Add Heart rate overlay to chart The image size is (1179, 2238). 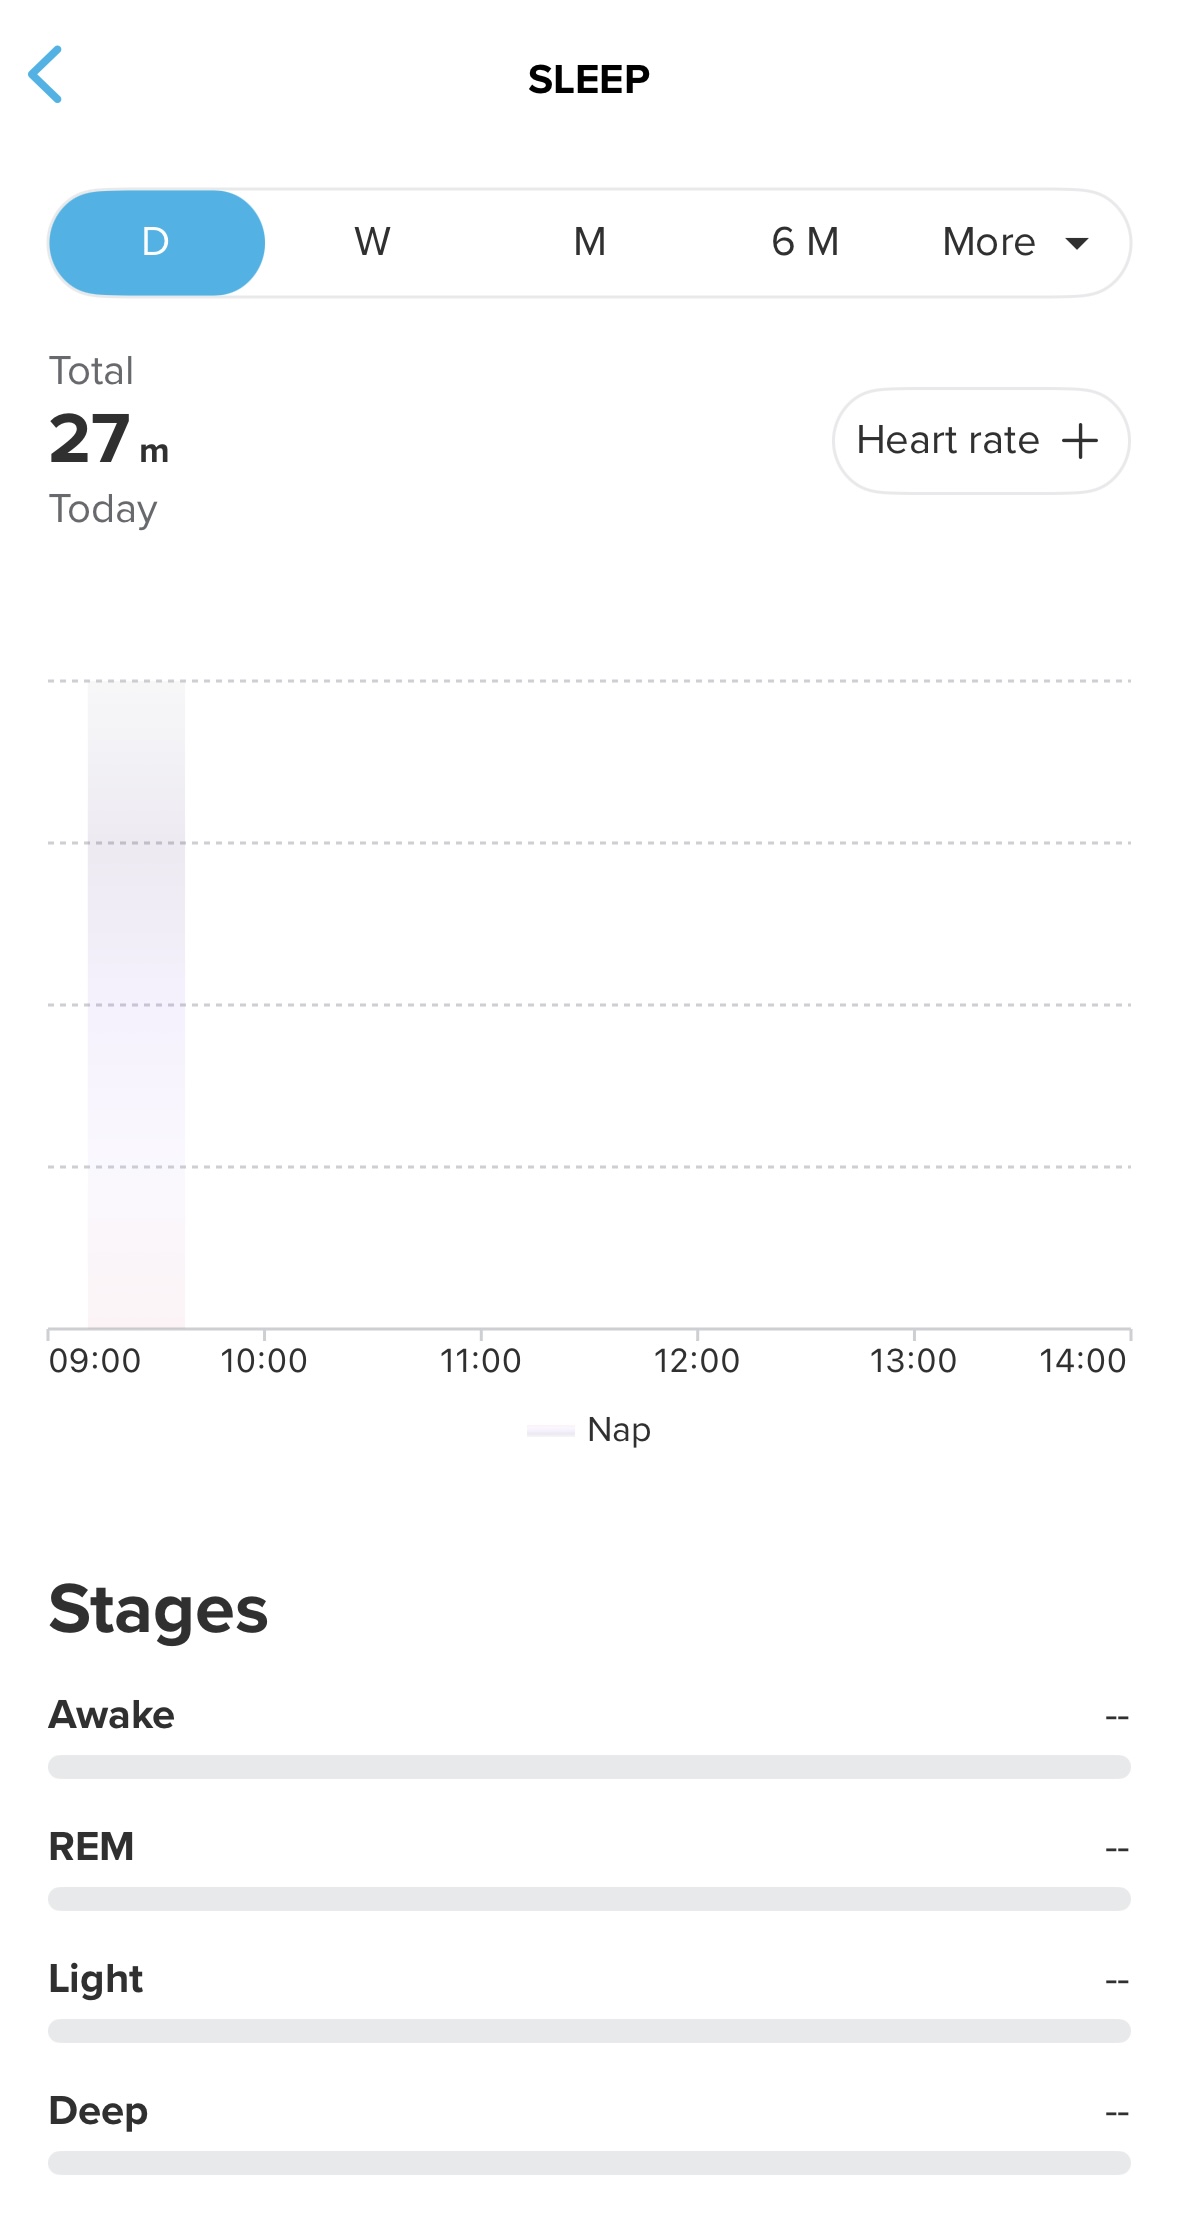(980, 441)
